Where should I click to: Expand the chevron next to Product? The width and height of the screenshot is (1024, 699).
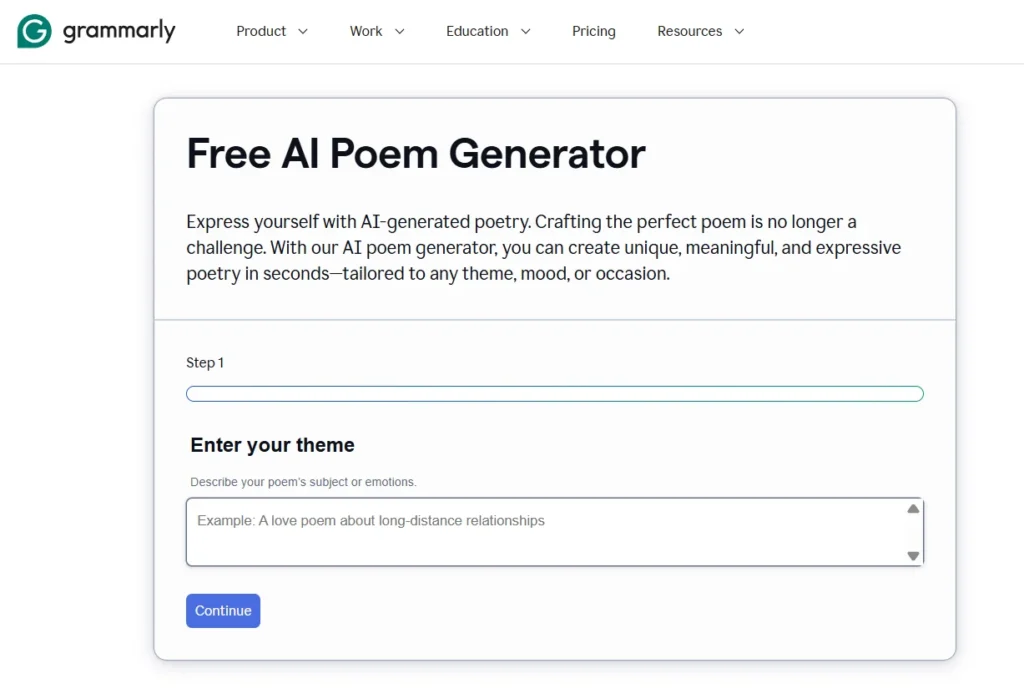(303, 31)
